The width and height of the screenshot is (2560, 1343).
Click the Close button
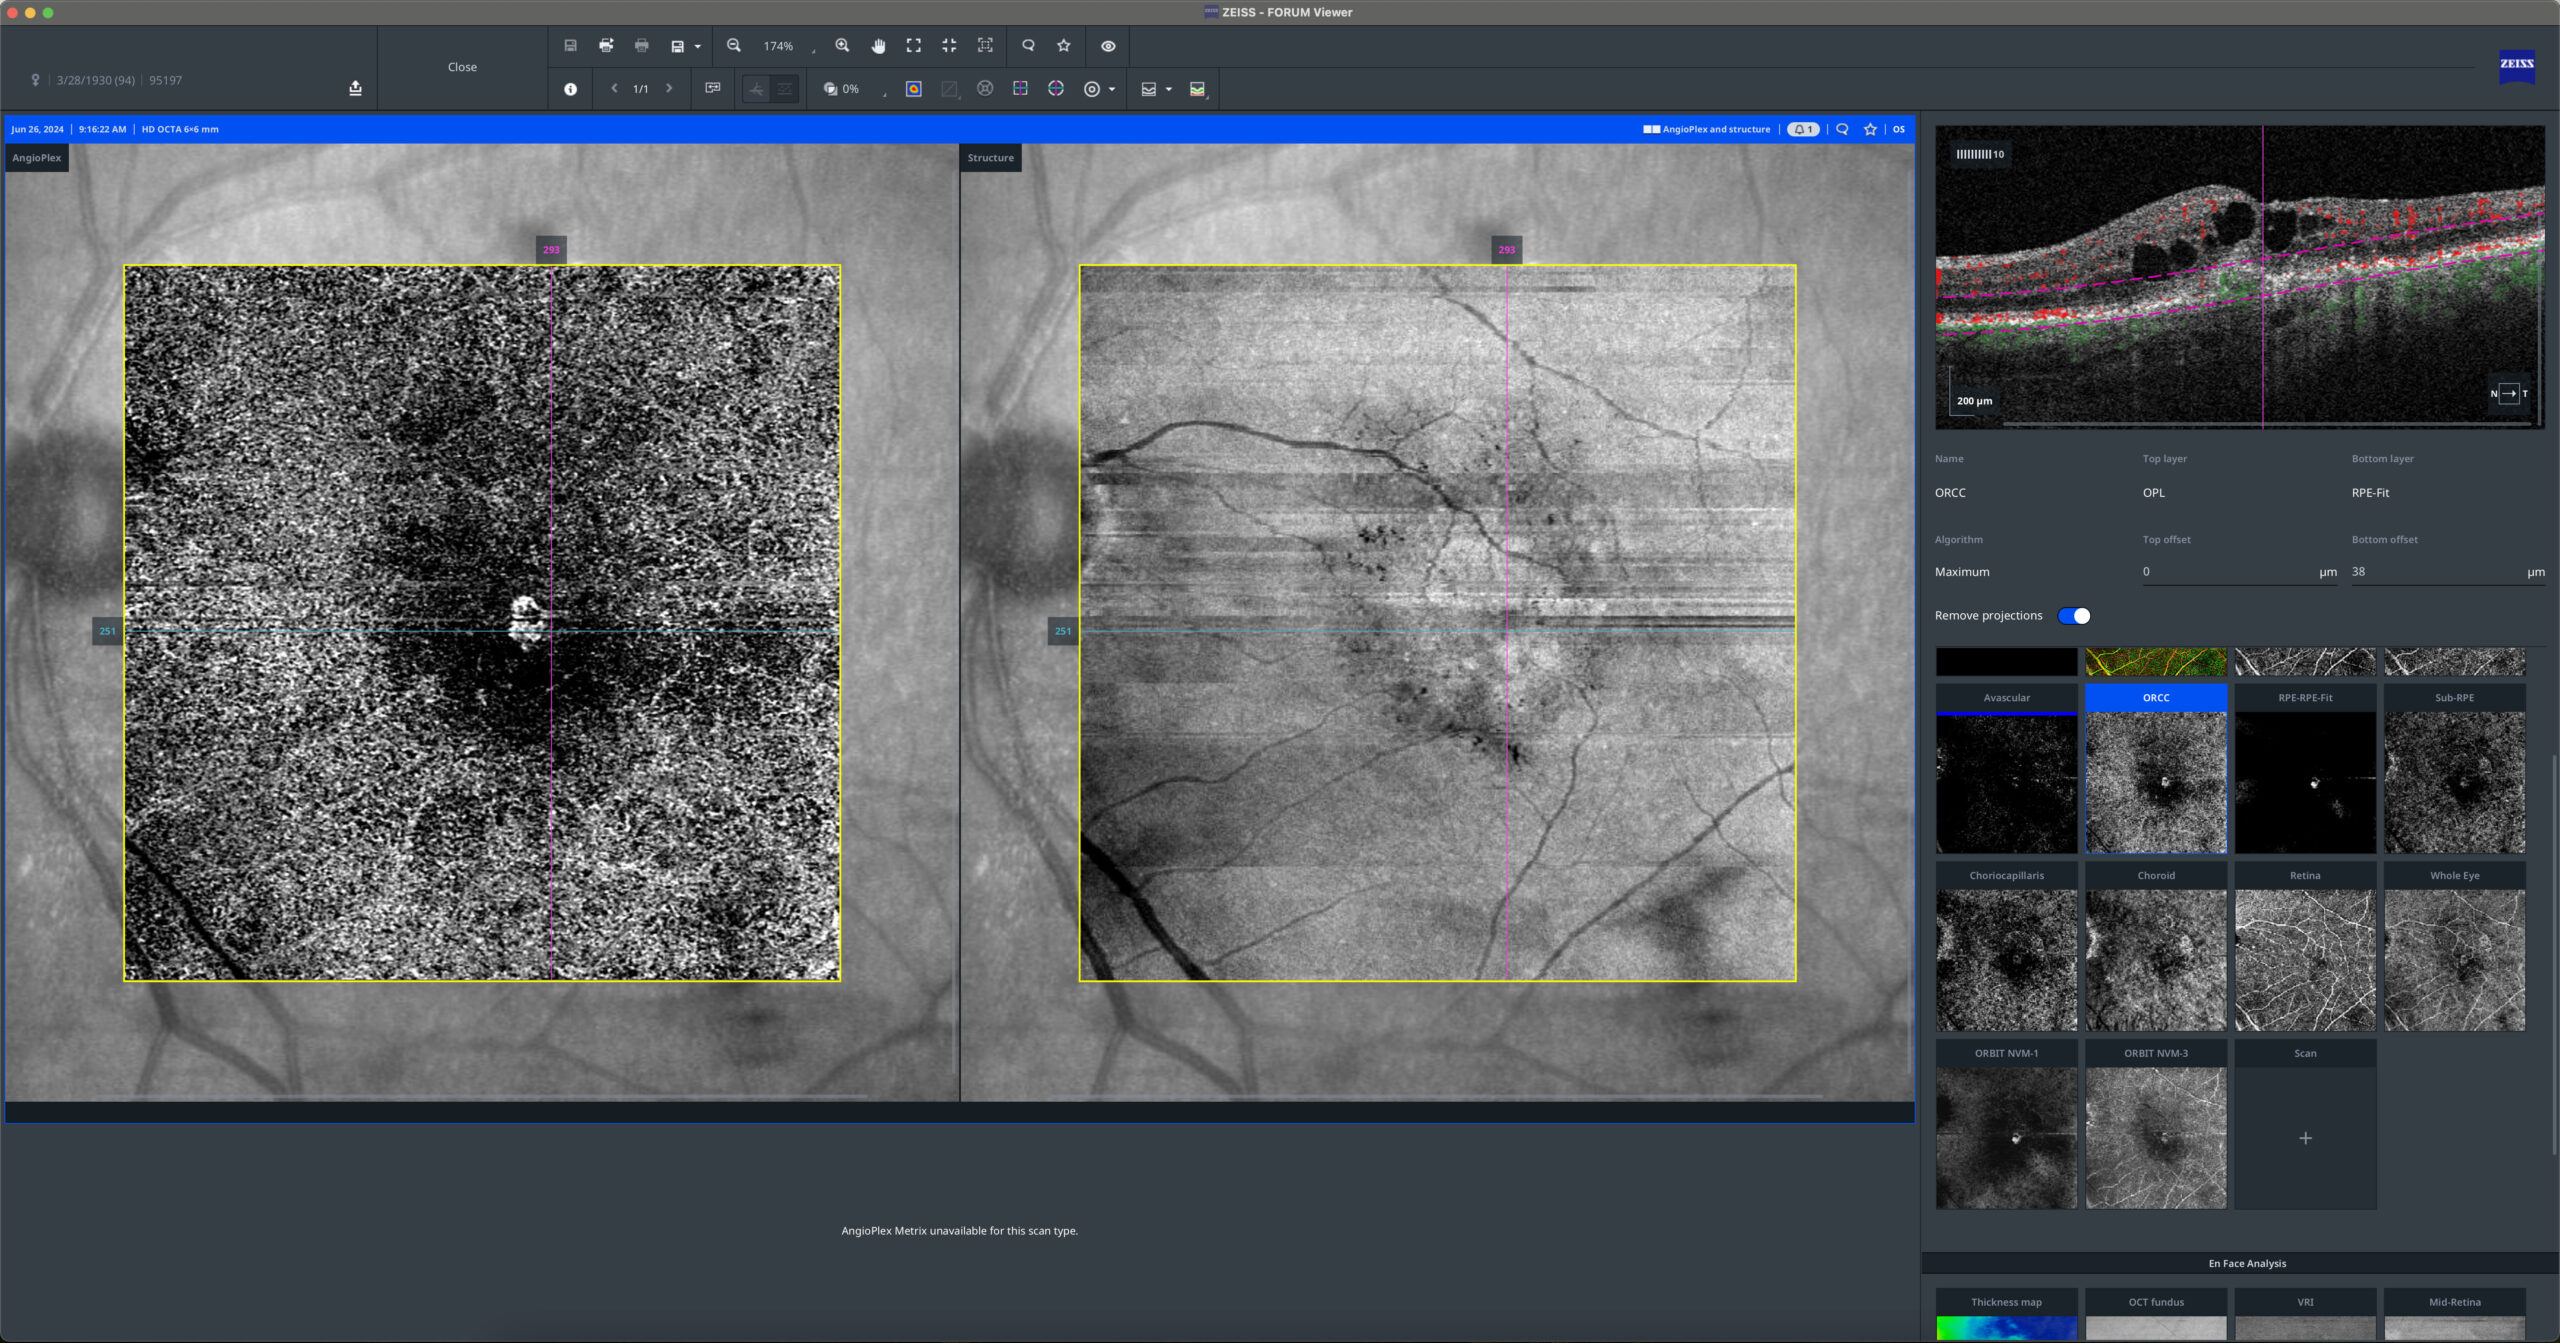tap(462, 67)
